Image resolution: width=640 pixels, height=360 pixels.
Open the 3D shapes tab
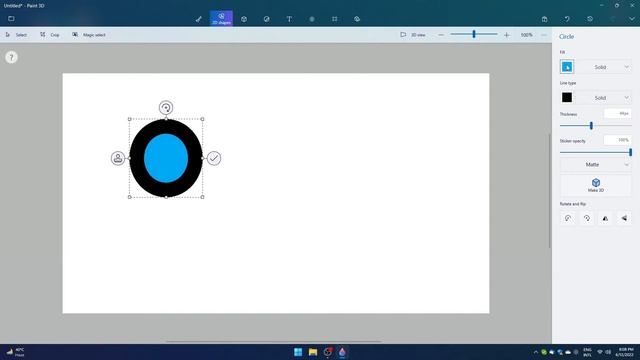point(244,19)
